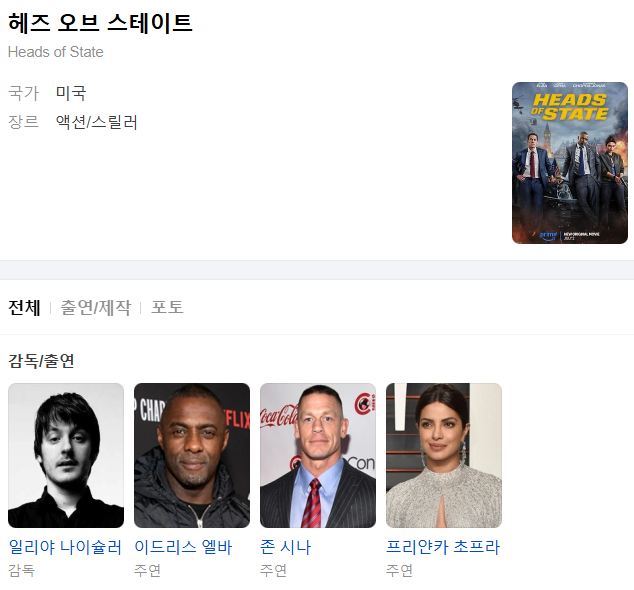Image resolution: width=634 pixels, height=590 pixels.
Task: Click 프리얀카 초프라's photo
Action: click(444, 455)
